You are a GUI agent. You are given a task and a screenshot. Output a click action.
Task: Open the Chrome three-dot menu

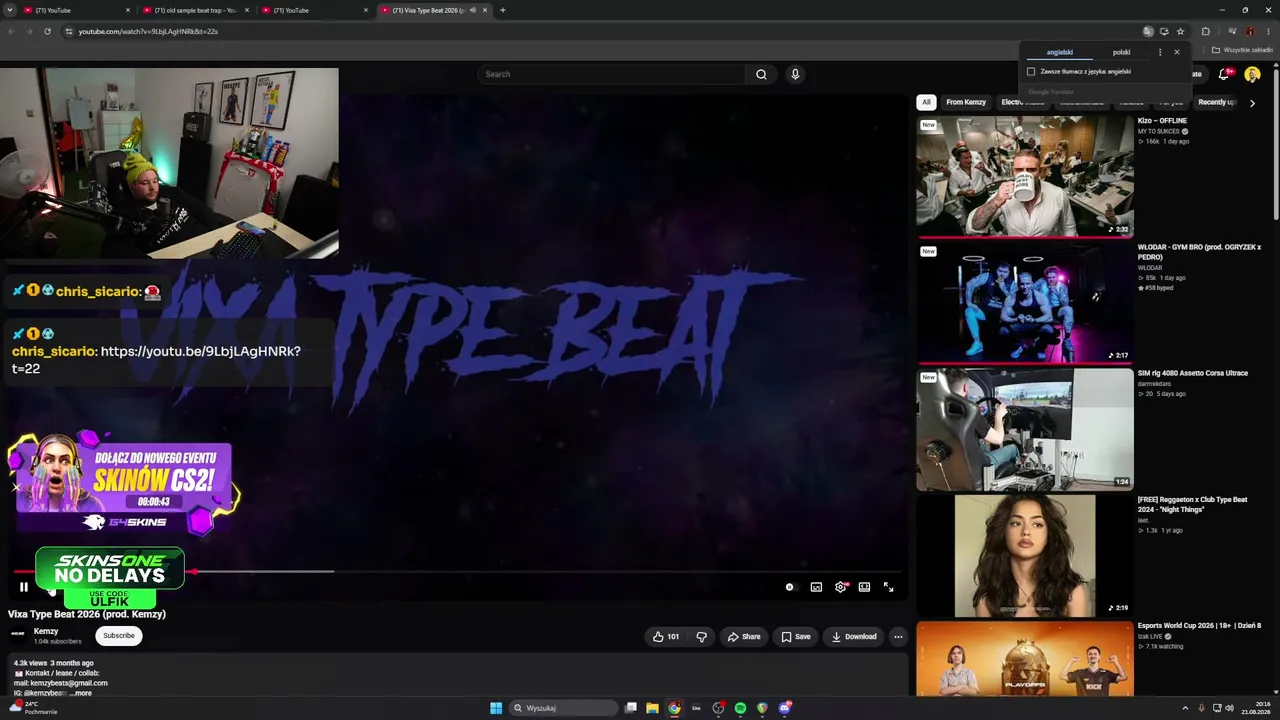click(1268, 31)
